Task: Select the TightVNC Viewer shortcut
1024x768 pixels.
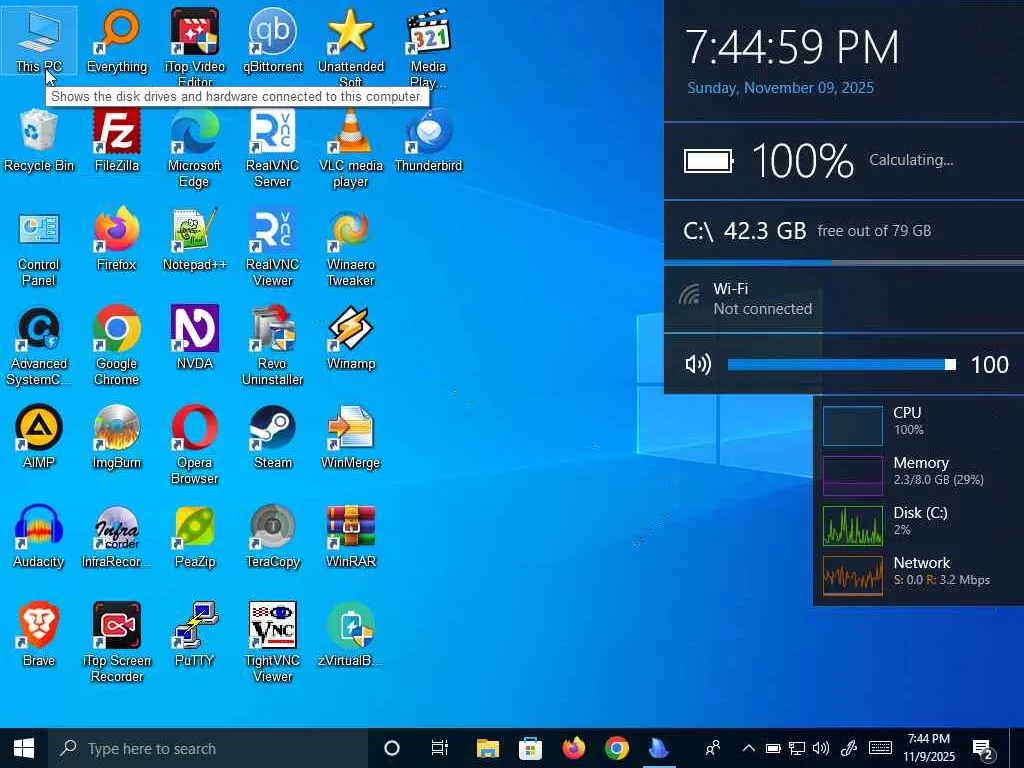Action: (x=272, y=643)
